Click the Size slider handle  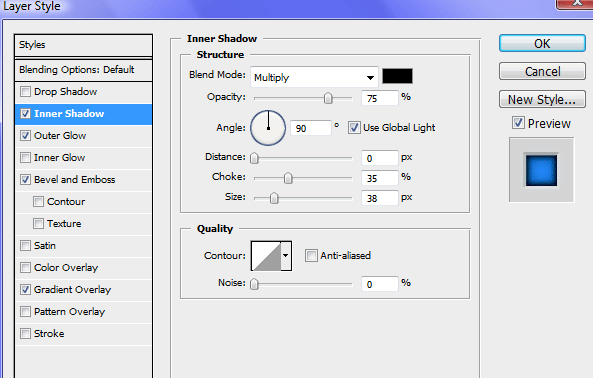click(274, 198)
